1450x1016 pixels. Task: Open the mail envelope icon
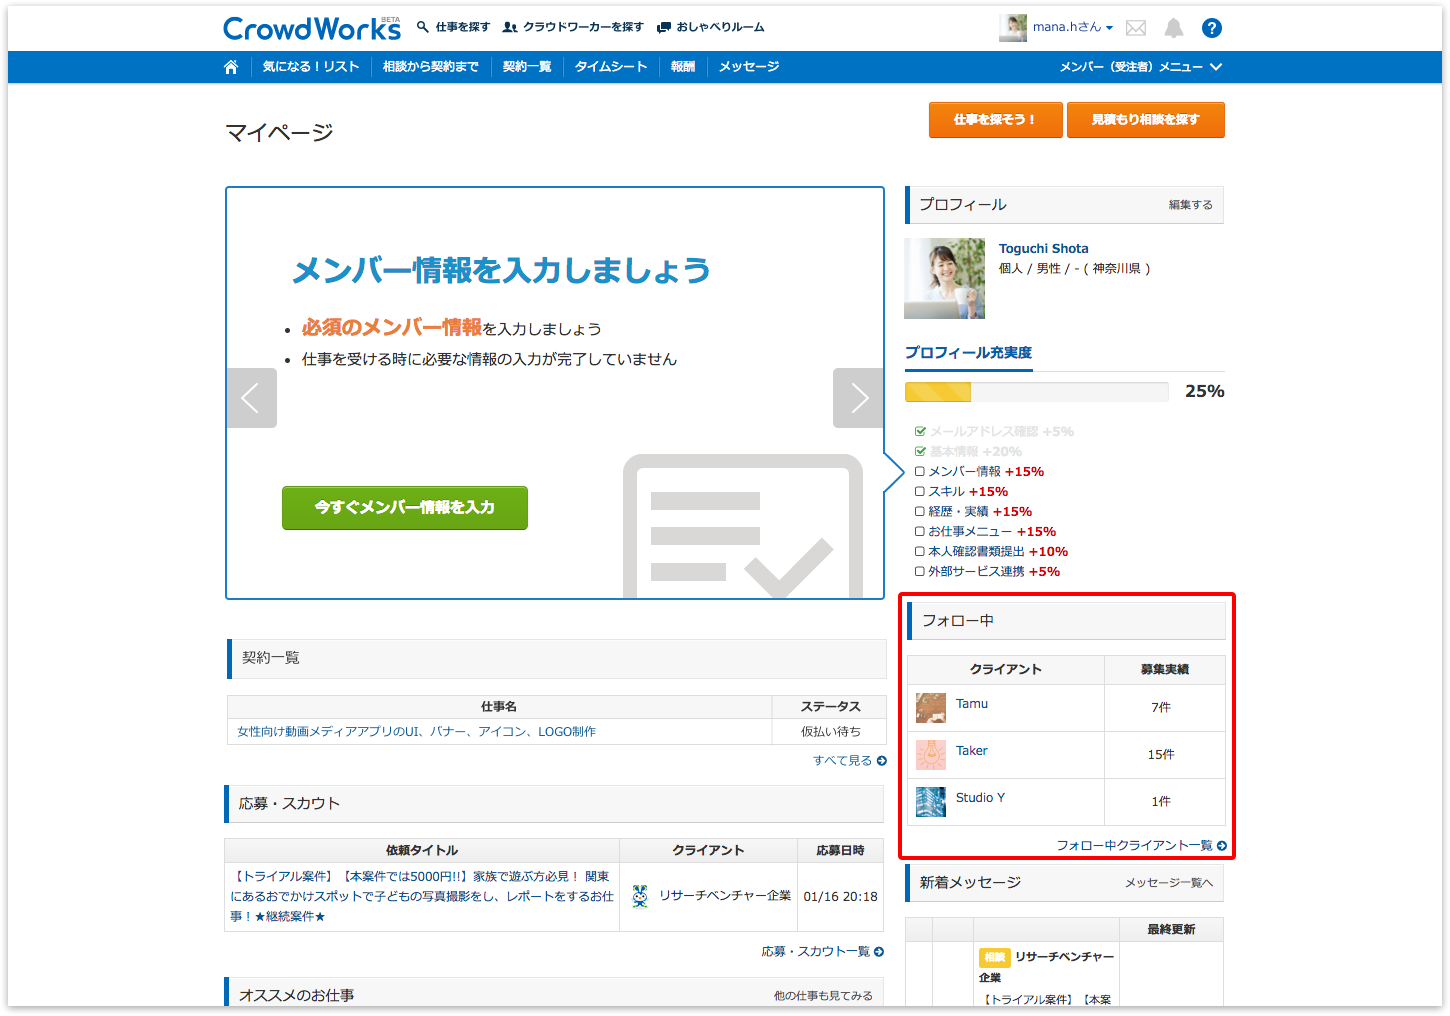1136,28
